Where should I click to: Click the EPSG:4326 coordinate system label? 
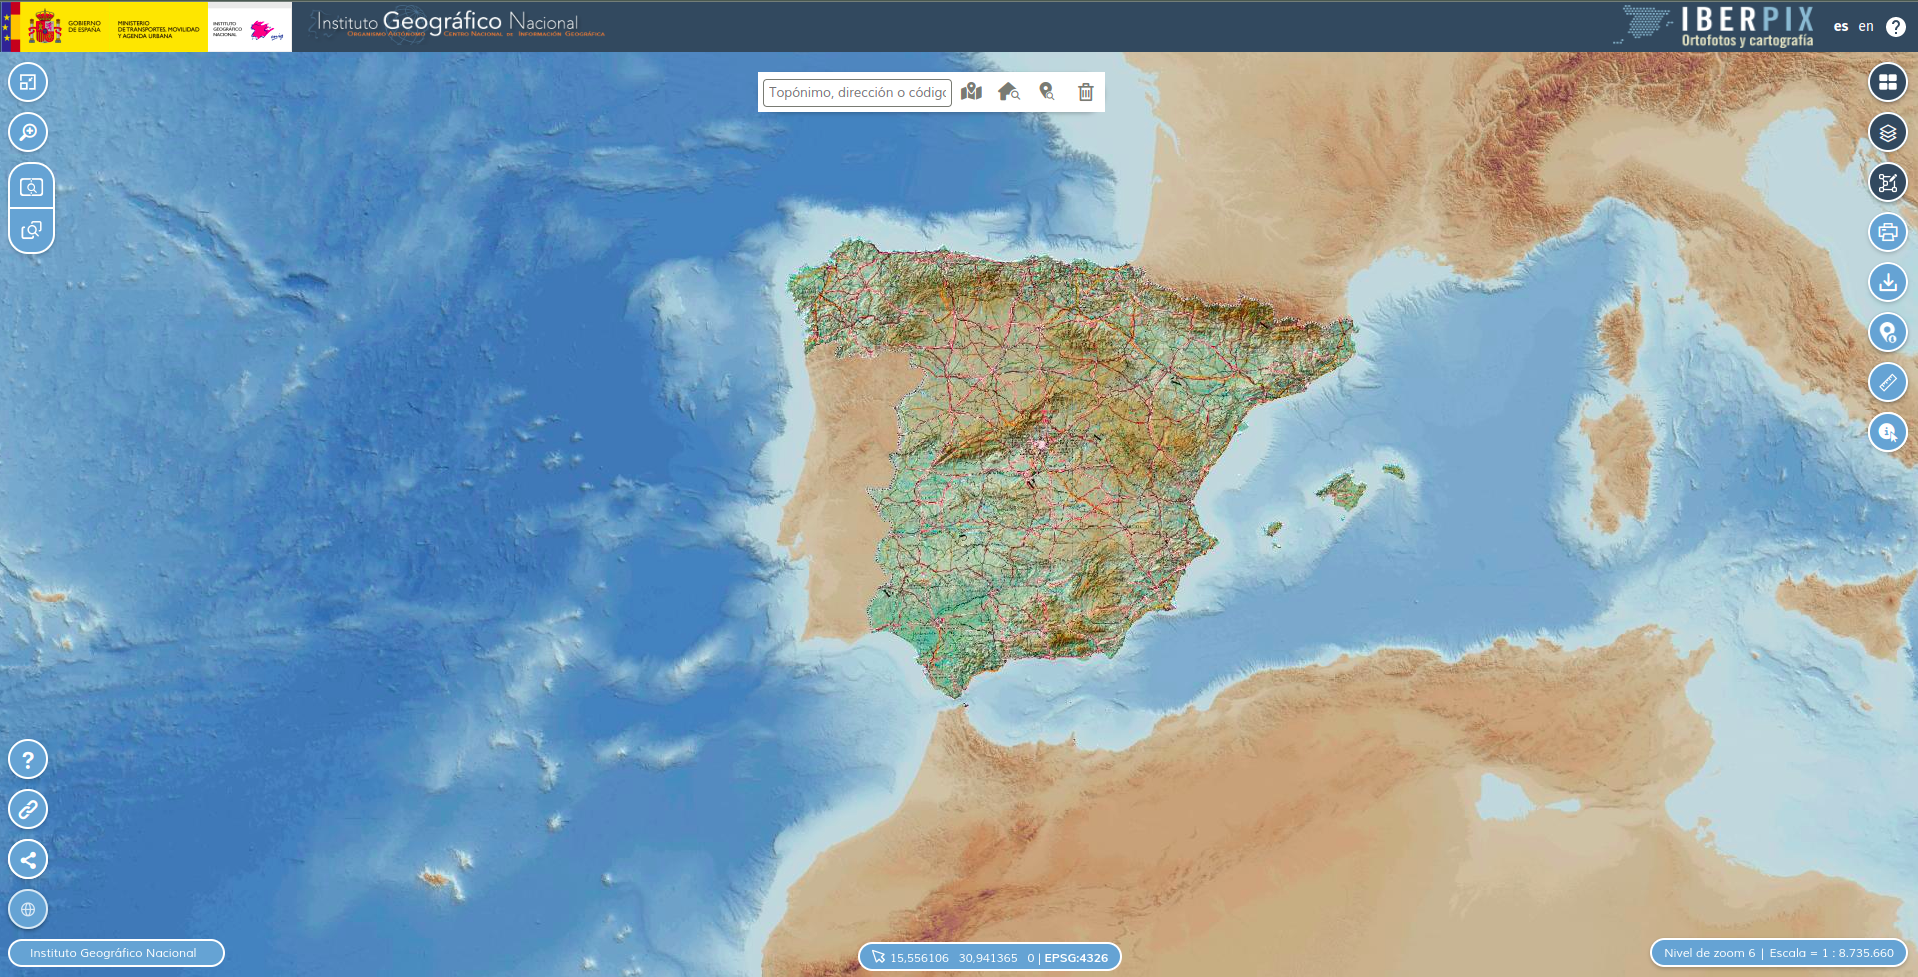coord(1076,958)
